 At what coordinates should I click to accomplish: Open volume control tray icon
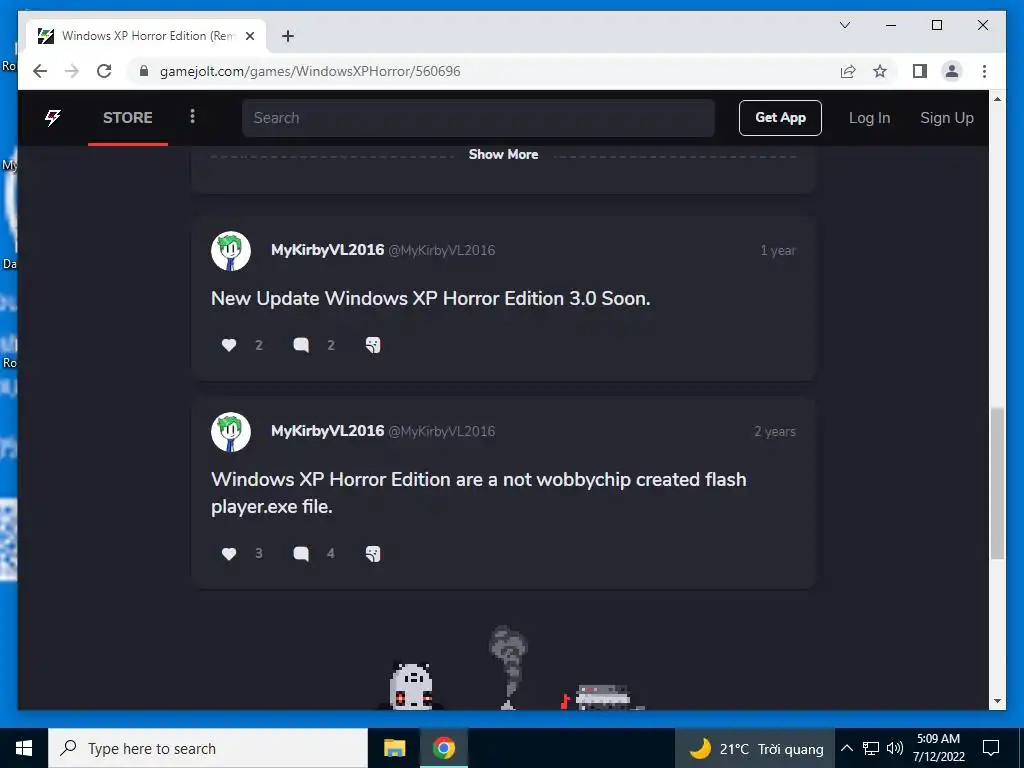coord(895,748)
